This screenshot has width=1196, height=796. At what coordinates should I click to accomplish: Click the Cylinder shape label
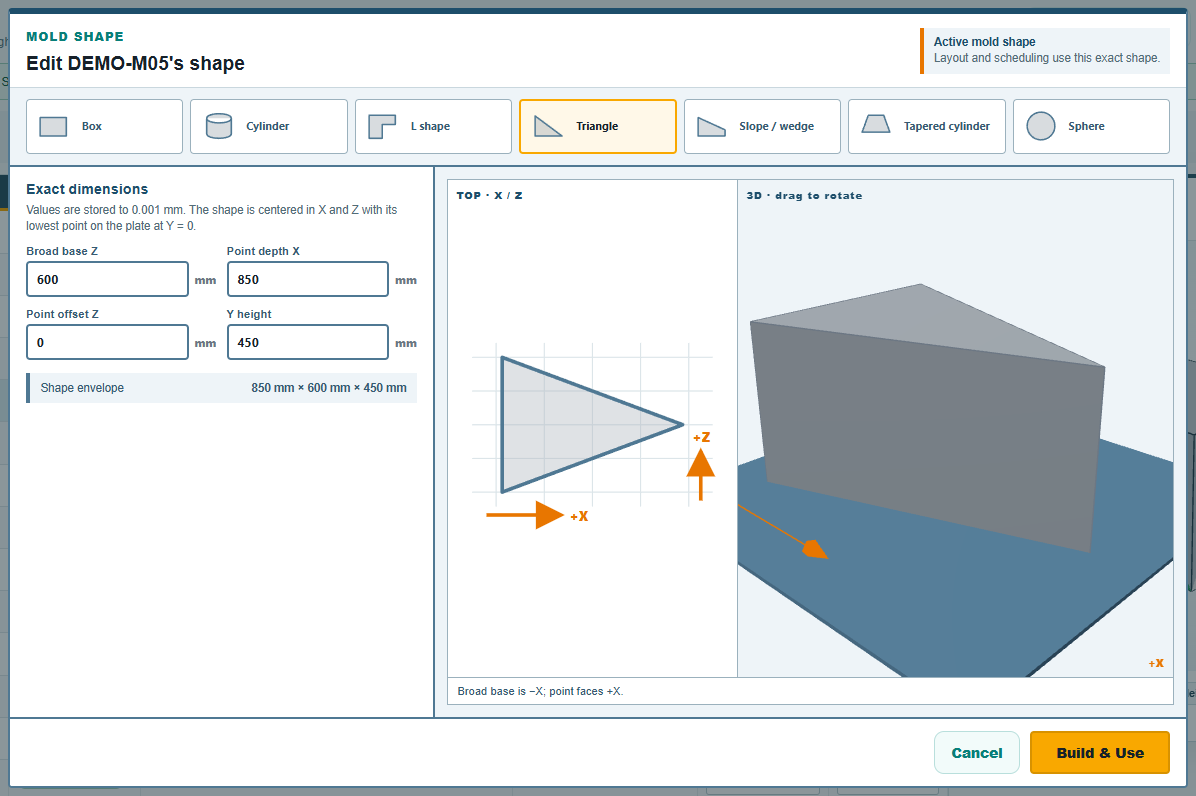tap(268, 127)
